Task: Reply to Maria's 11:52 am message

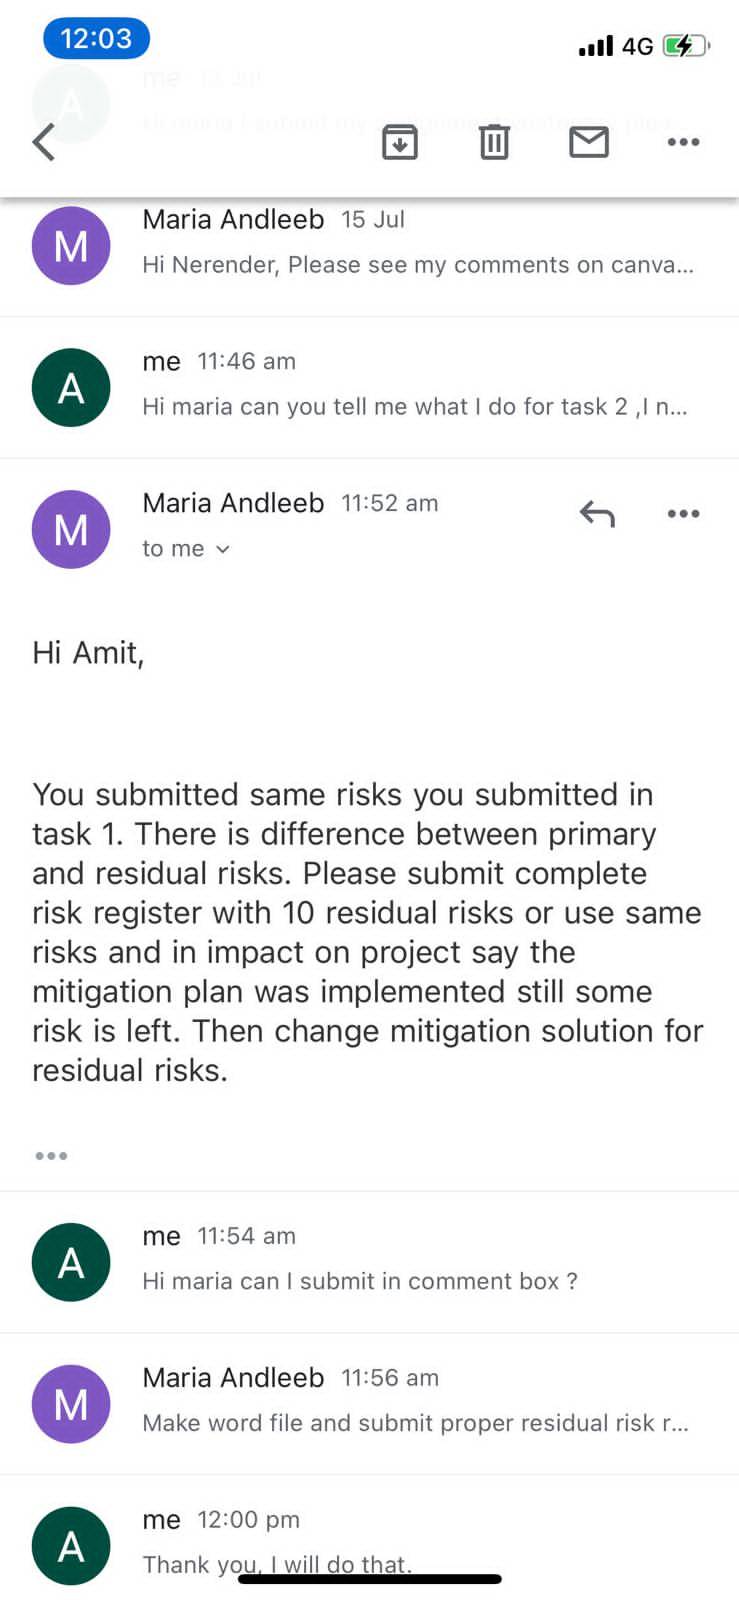Action: (x=597, y=514)
